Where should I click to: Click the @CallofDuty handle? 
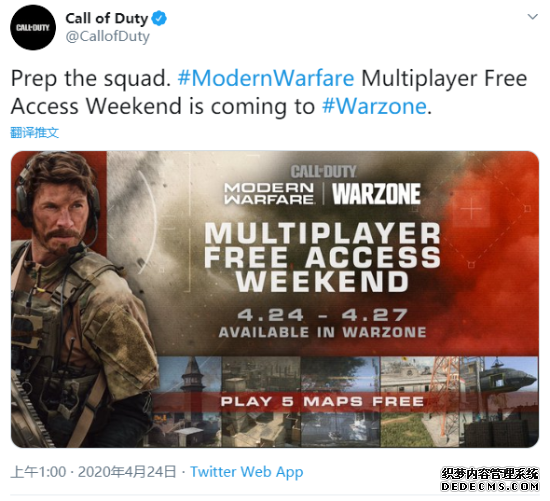[108, 36]
